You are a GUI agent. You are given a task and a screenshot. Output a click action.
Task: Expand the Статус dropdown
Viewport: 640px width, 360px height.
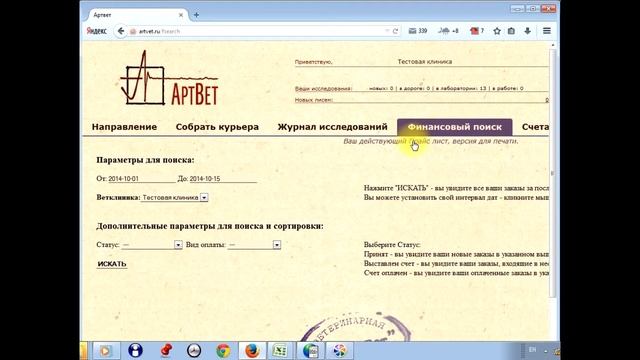(x=178, y=245)
